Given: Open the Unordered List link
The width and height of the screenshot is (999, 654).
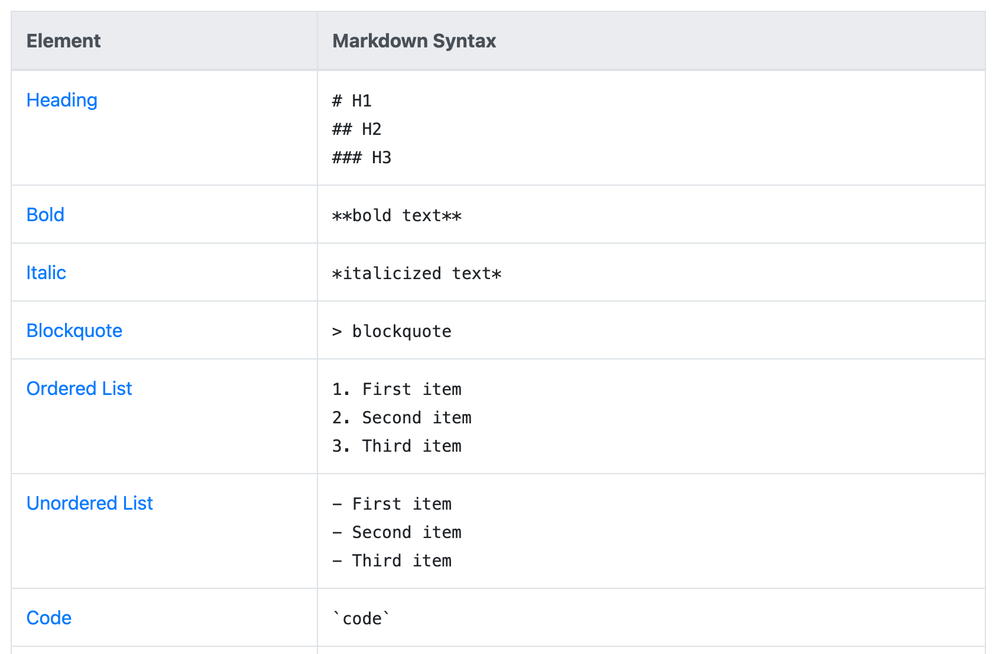Looking at the screenshot, I should 89,504.
